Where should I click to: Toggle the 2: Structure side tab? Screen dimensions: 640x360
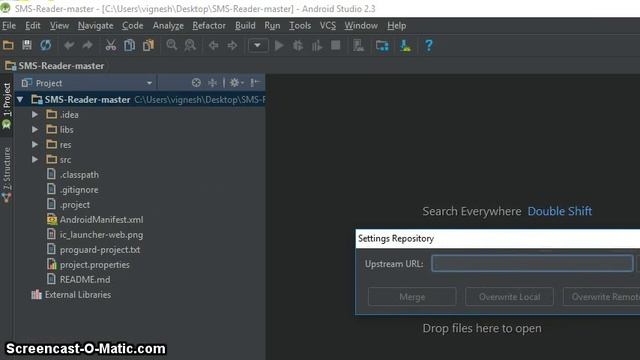pyautogui.click(x=7, y=176)
